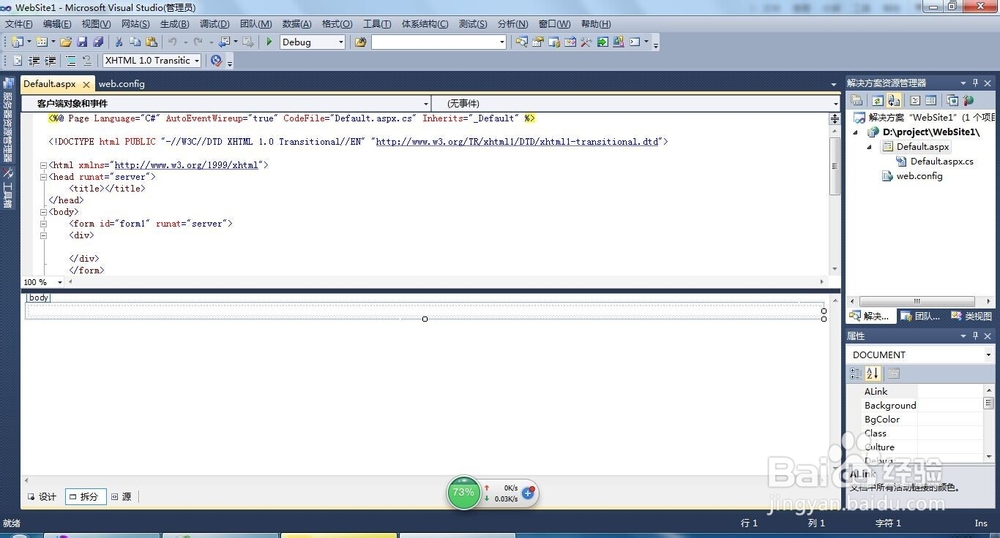This screenshot has width=1000, height=538.
Task: Open the DOCUMENT object dropdown in Properties
Action: click(x=988, y=355)
